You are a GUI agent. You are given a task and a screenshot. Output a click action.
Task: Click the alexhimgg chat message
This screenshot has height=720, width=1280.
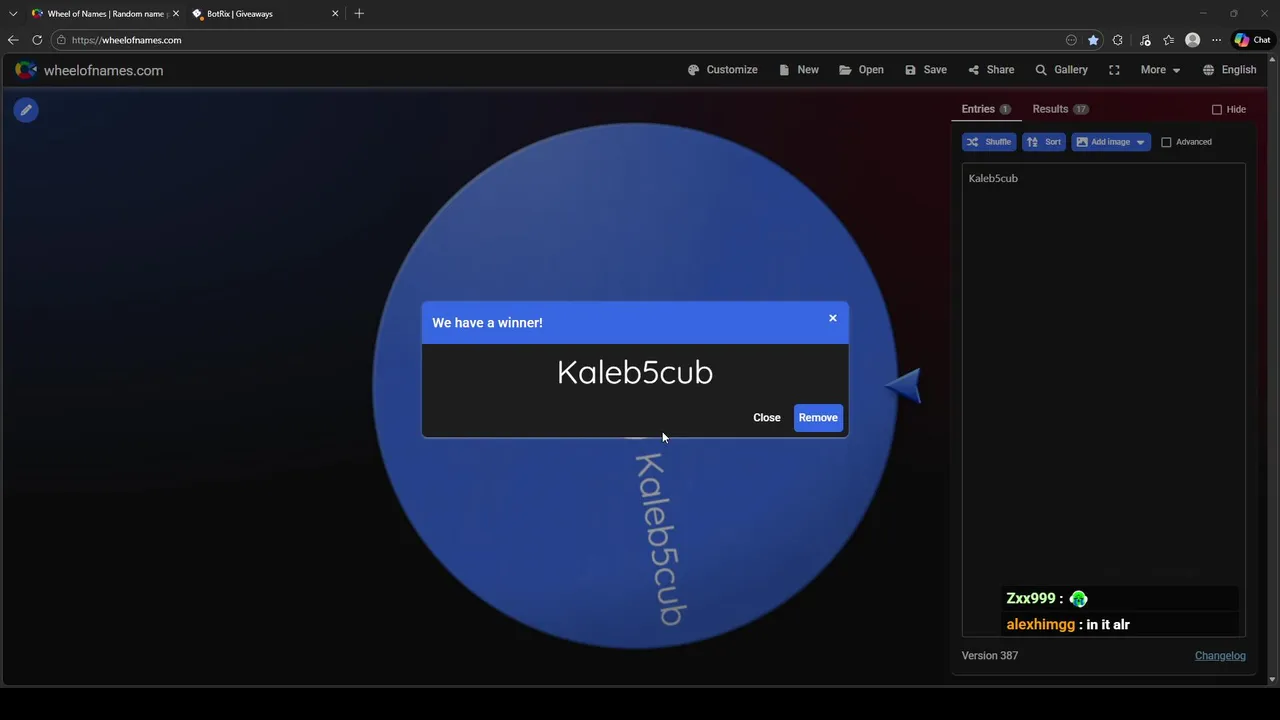pyautogui.click(x=1068, y=624)
